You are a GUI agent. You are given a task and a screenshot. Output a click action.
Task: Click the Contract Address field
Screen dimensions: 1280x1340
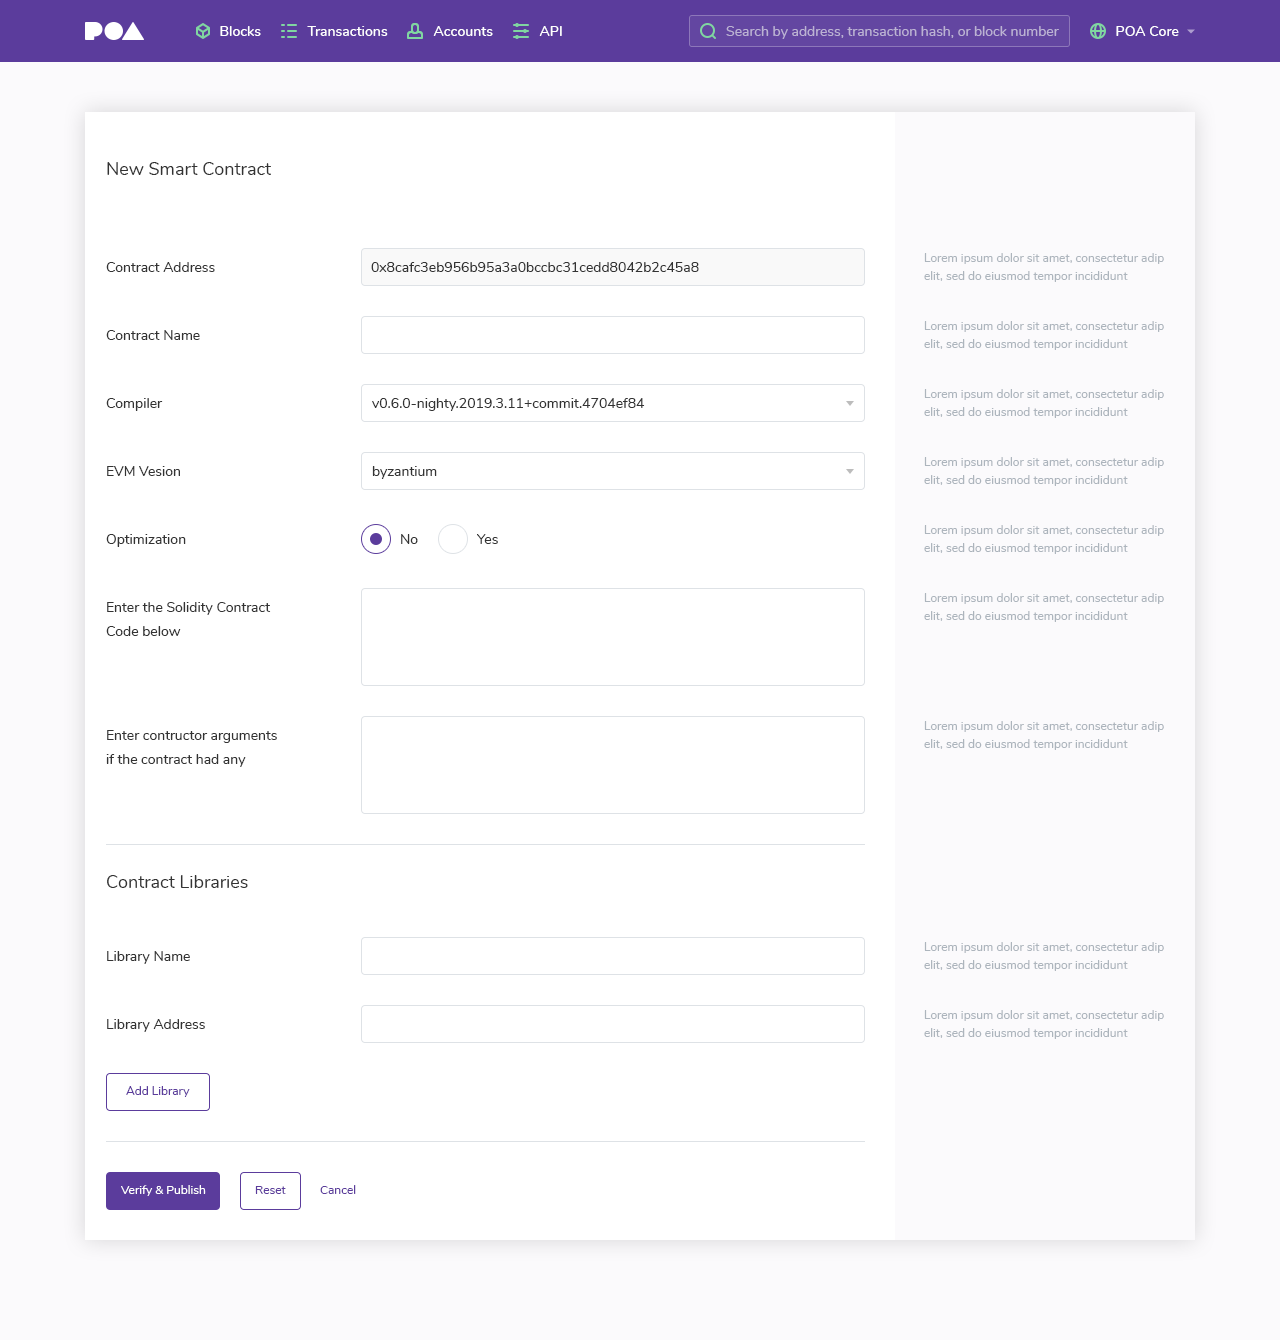click(613, 267)
